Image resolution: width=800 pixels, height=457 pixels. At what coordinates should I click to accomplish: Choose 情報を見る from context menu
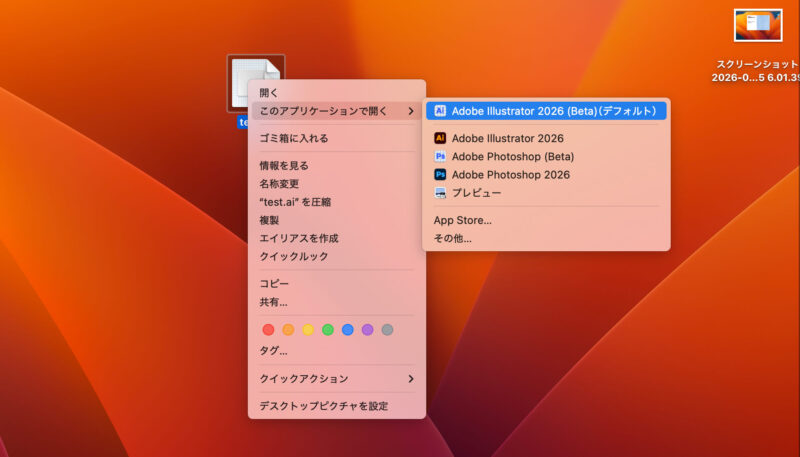click(337, 165)
